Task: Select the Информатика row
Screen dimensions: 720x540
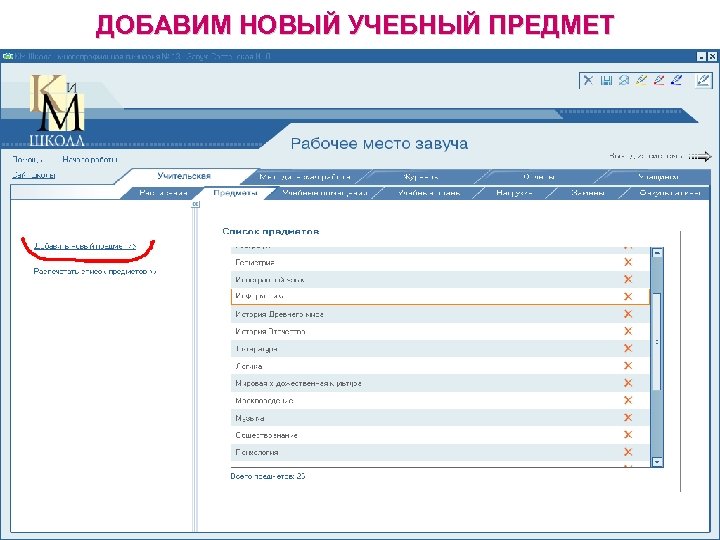Action: point(440,297)
